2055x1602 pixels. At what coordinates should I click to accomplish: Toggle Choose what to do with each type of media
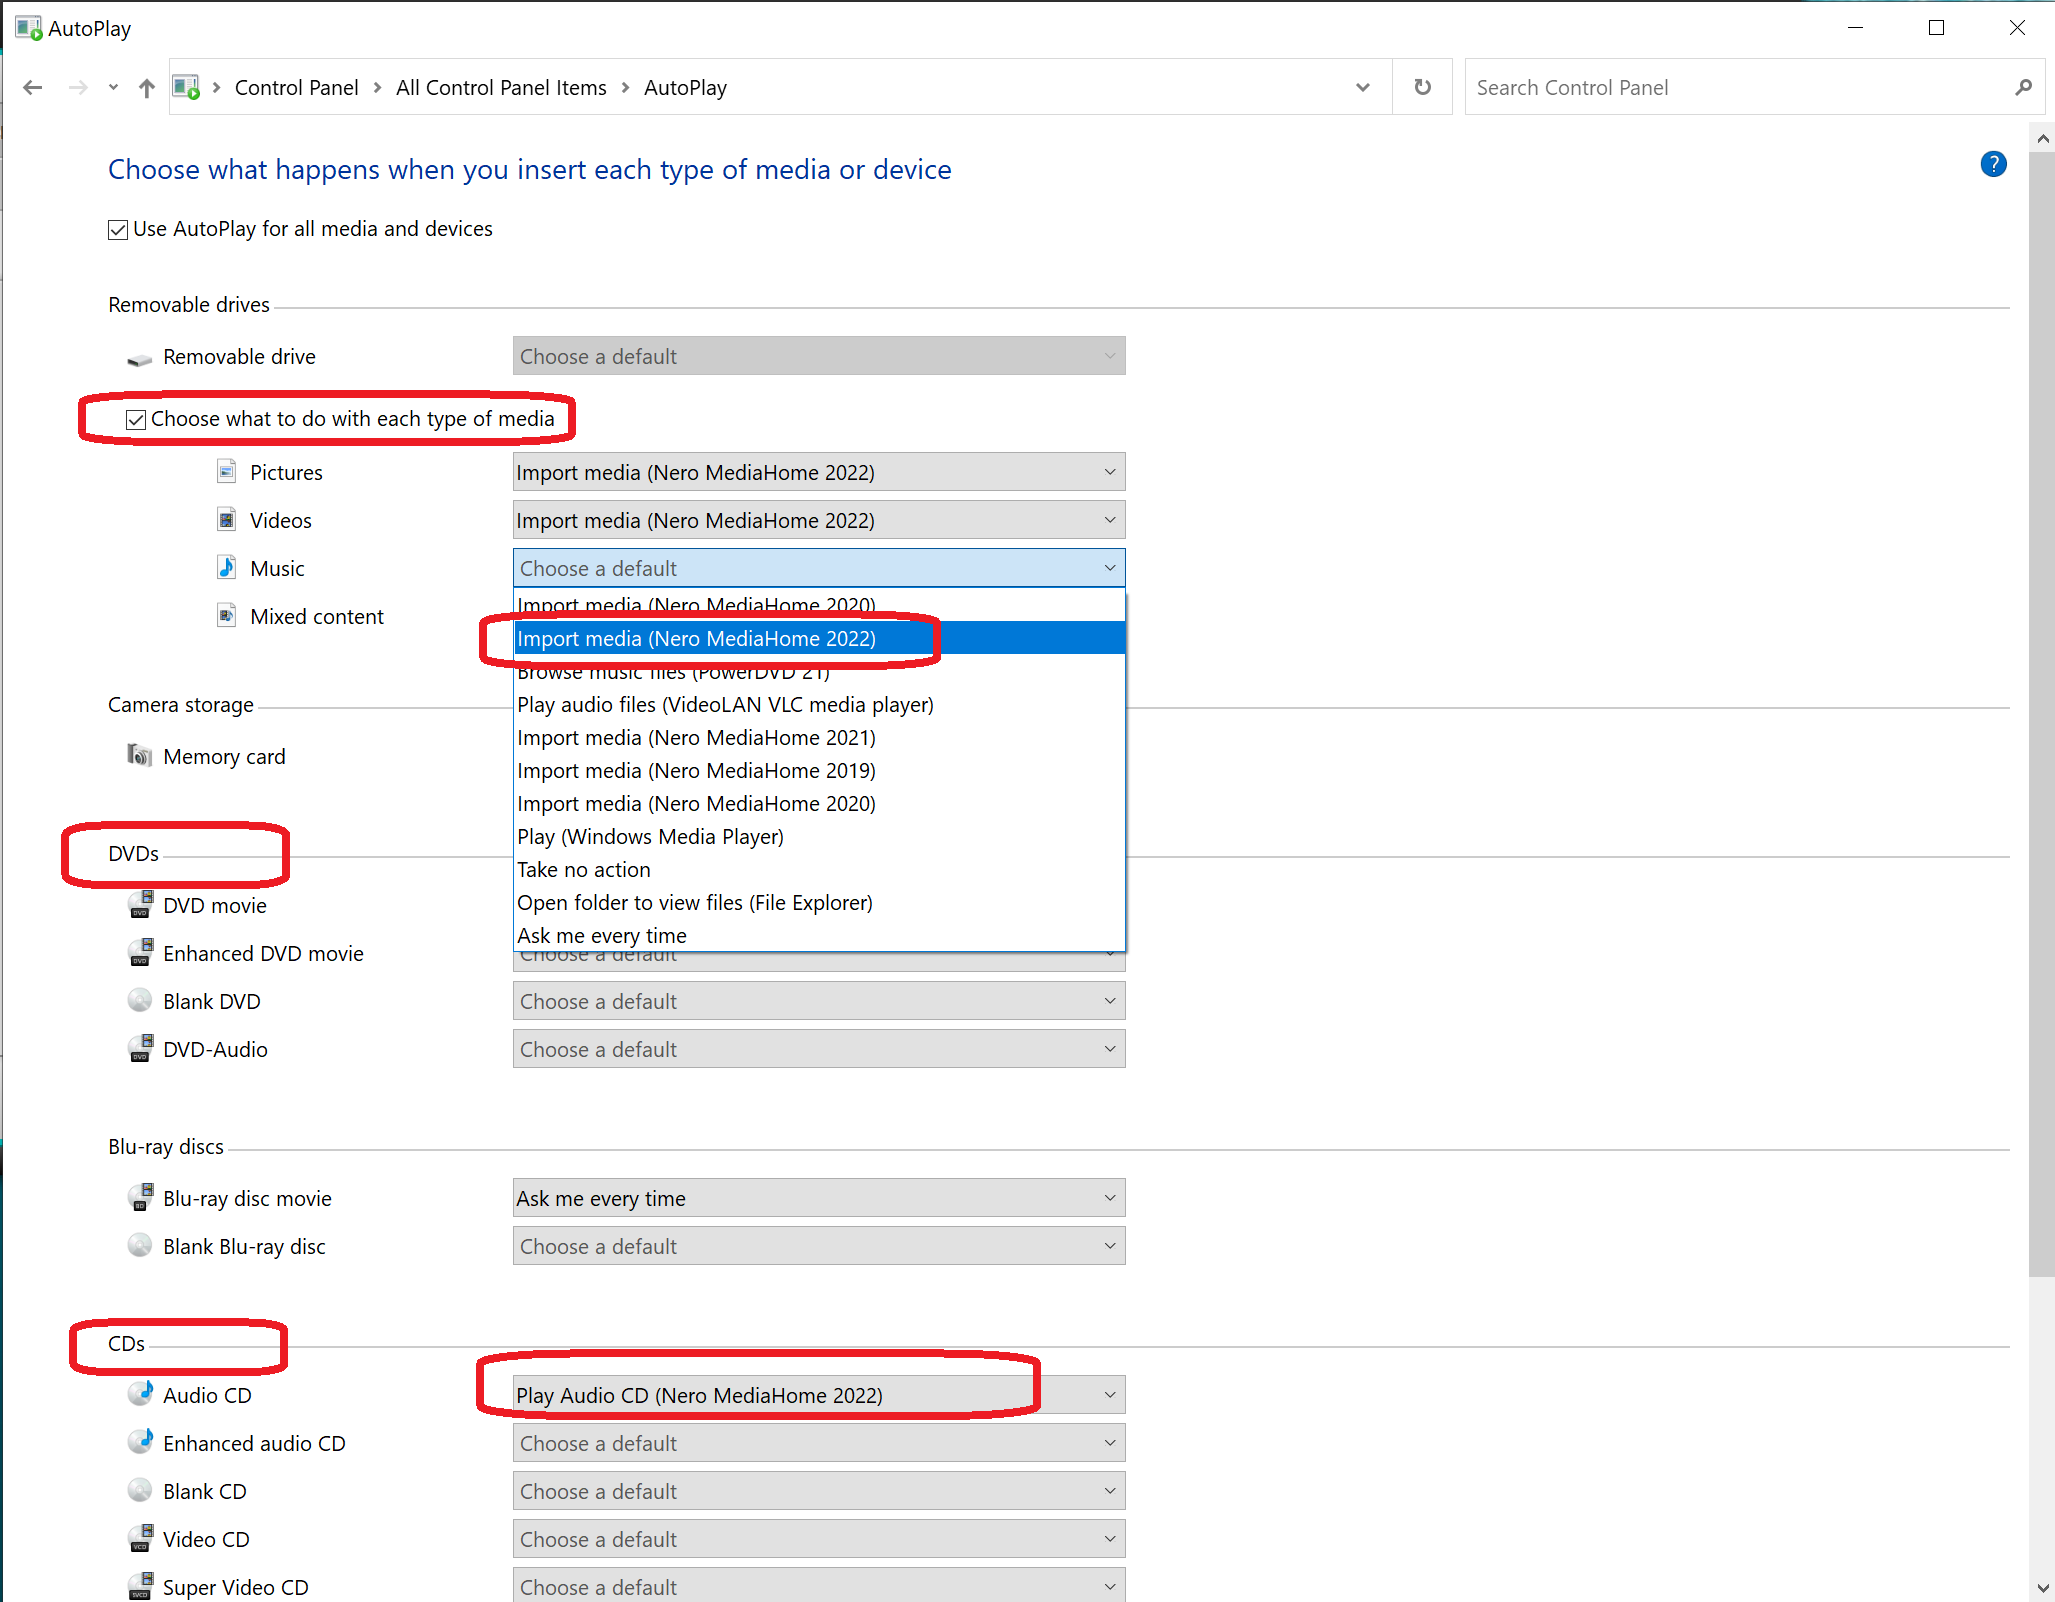coord(136,420)
